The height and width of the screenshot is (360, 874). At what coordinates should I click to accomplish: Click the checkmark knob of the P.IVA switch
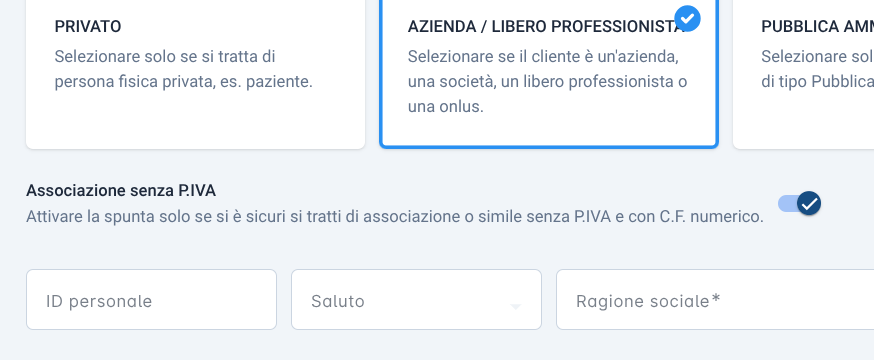(x=809, y=203)
